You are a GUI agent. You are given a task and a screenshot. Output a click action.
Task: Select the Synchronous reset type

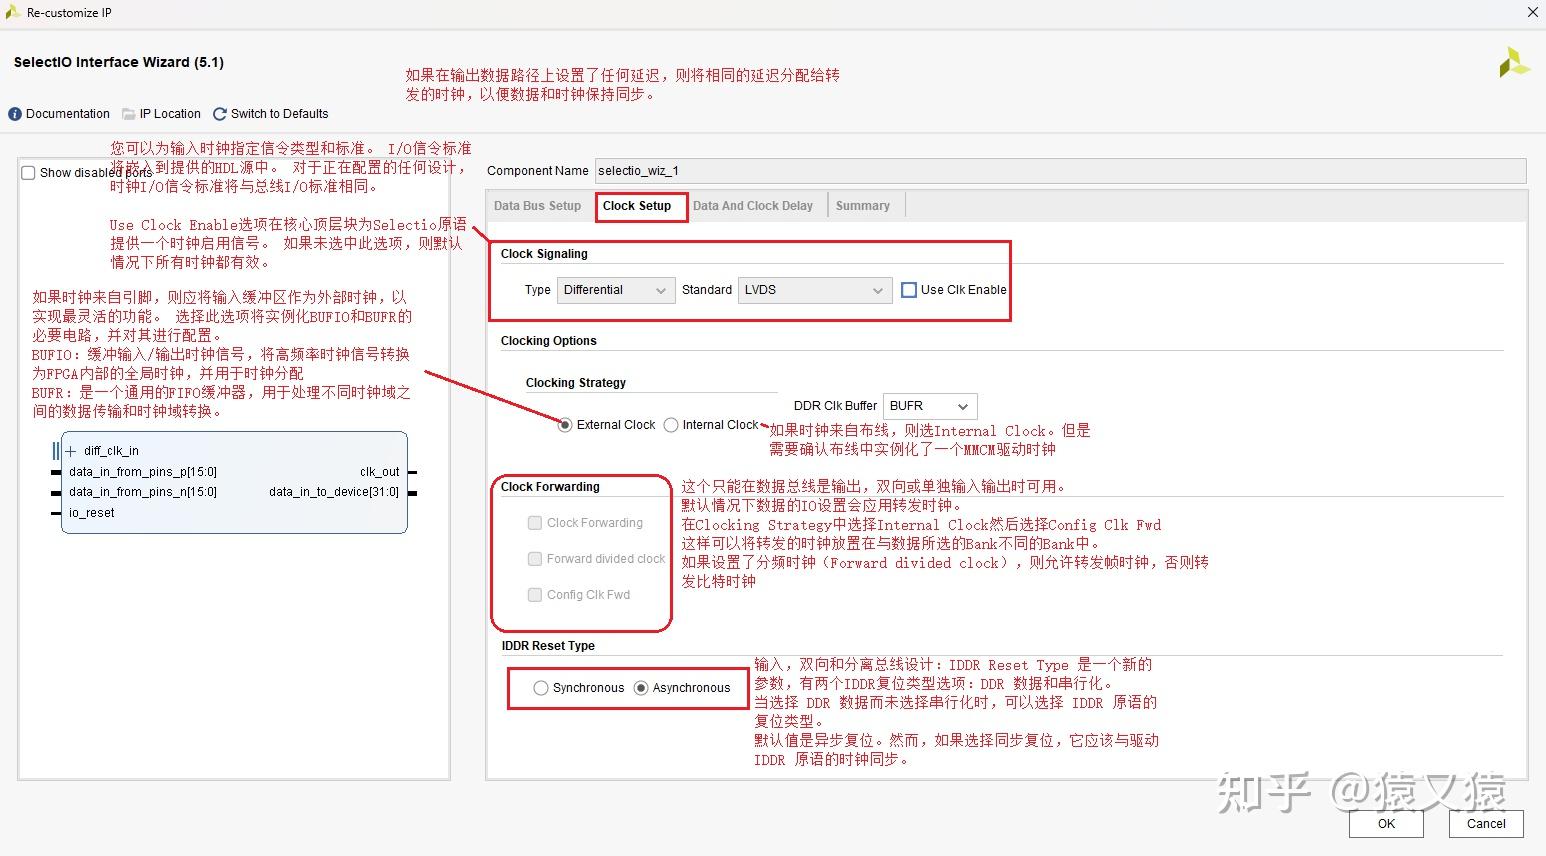pos(541,687)
